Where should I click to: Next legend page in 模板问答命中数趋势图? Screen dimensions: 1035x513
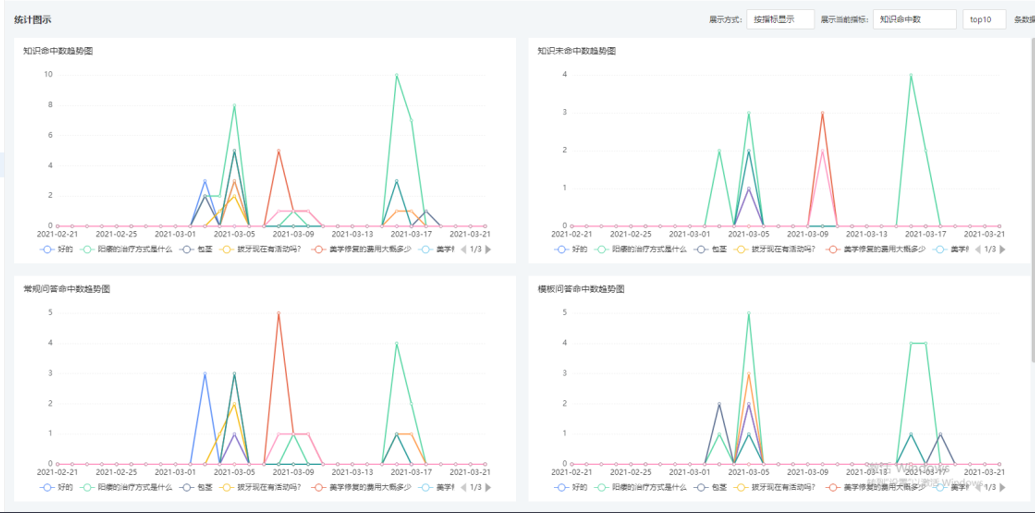1003,487
